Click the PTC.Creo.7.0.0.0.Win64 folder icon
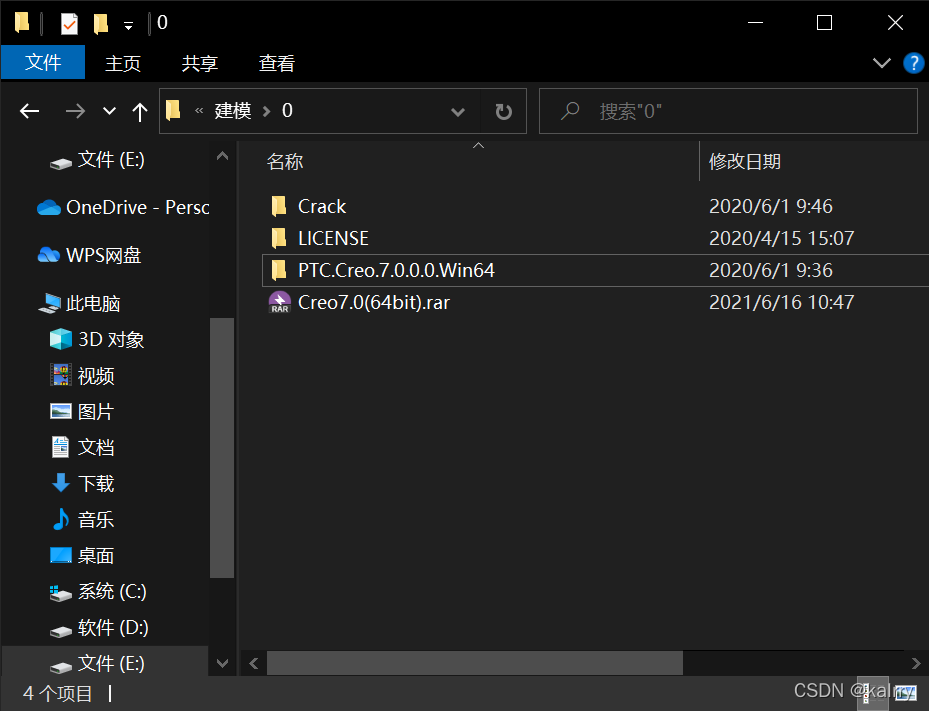 click(278, 270)
